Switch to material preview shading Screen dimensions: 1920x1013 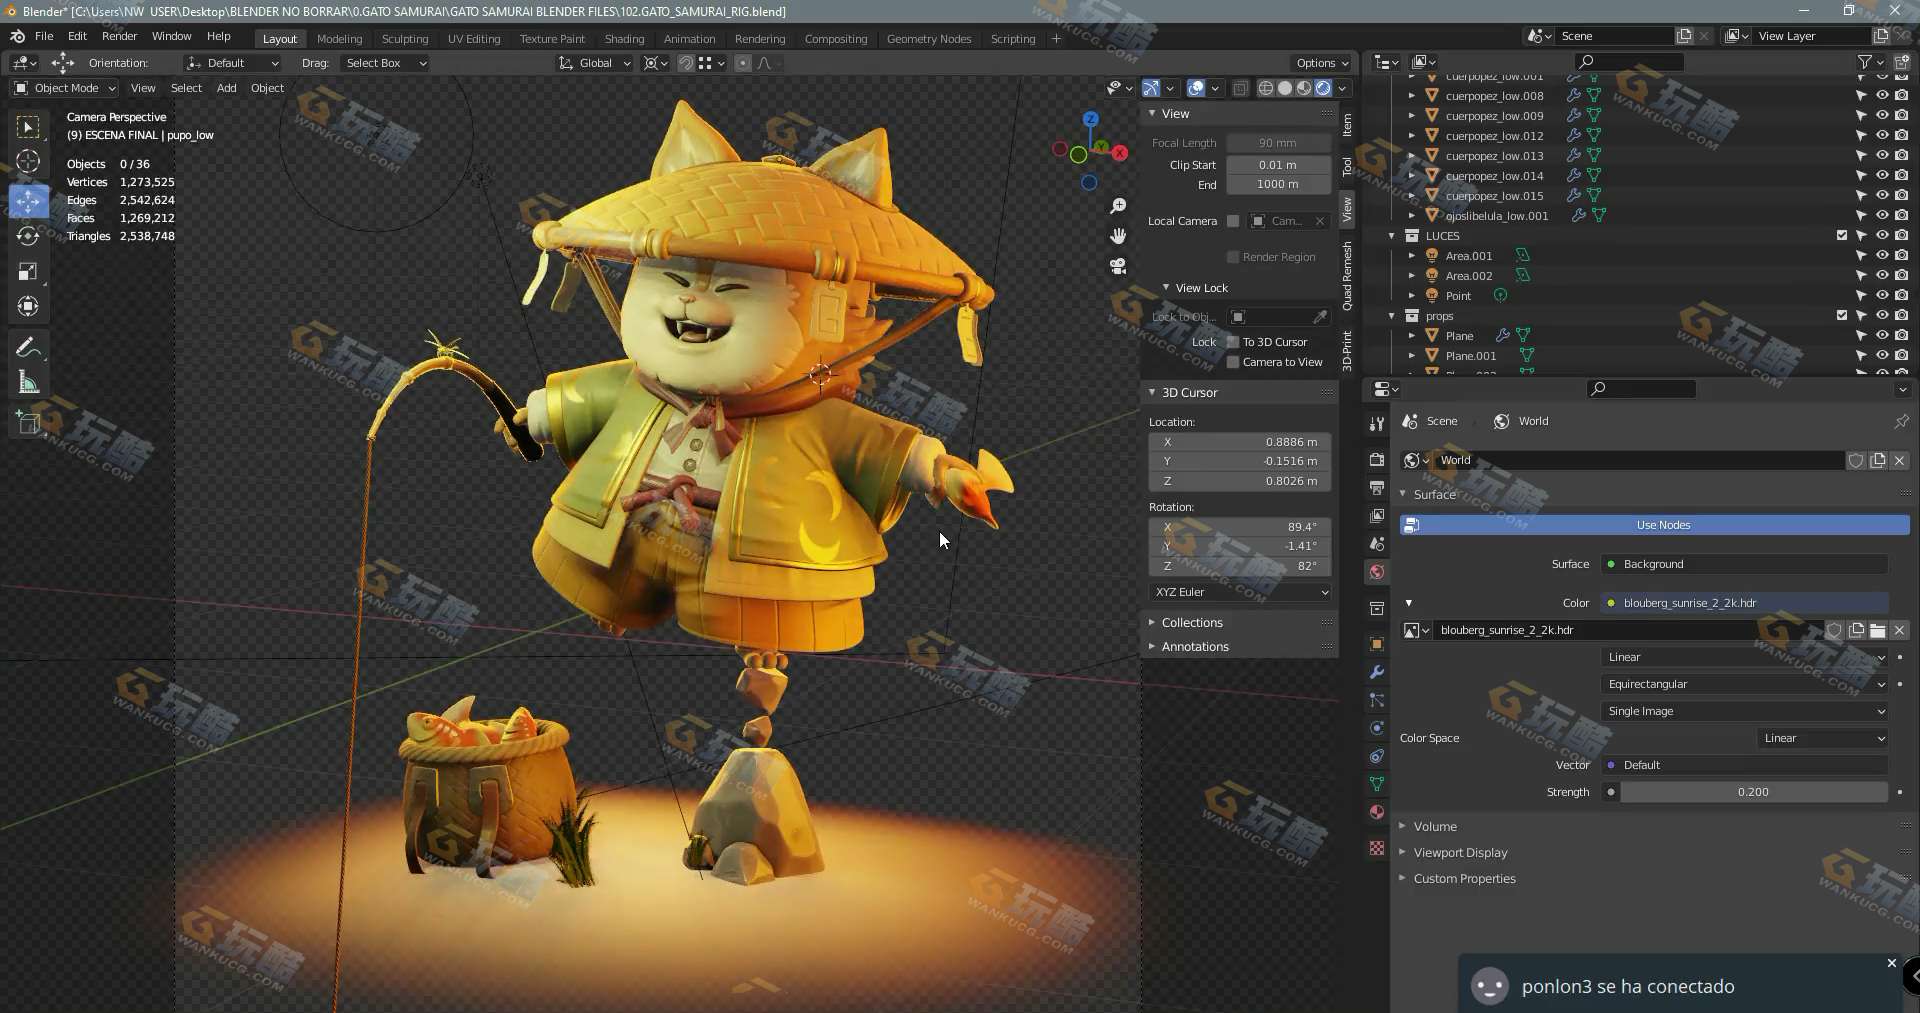tap(1304, 88)
